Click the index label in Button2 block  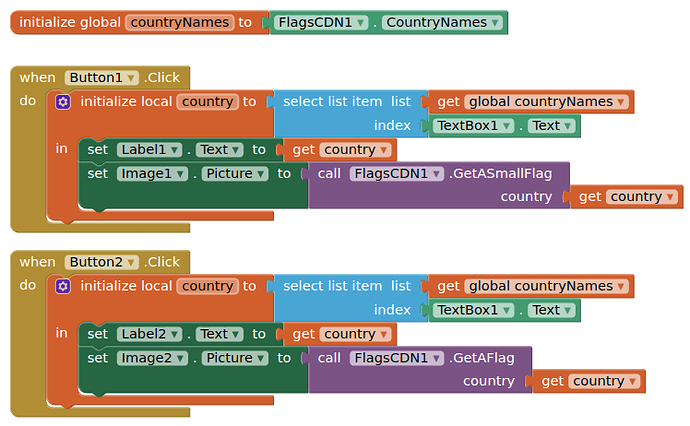coord(392,310)
